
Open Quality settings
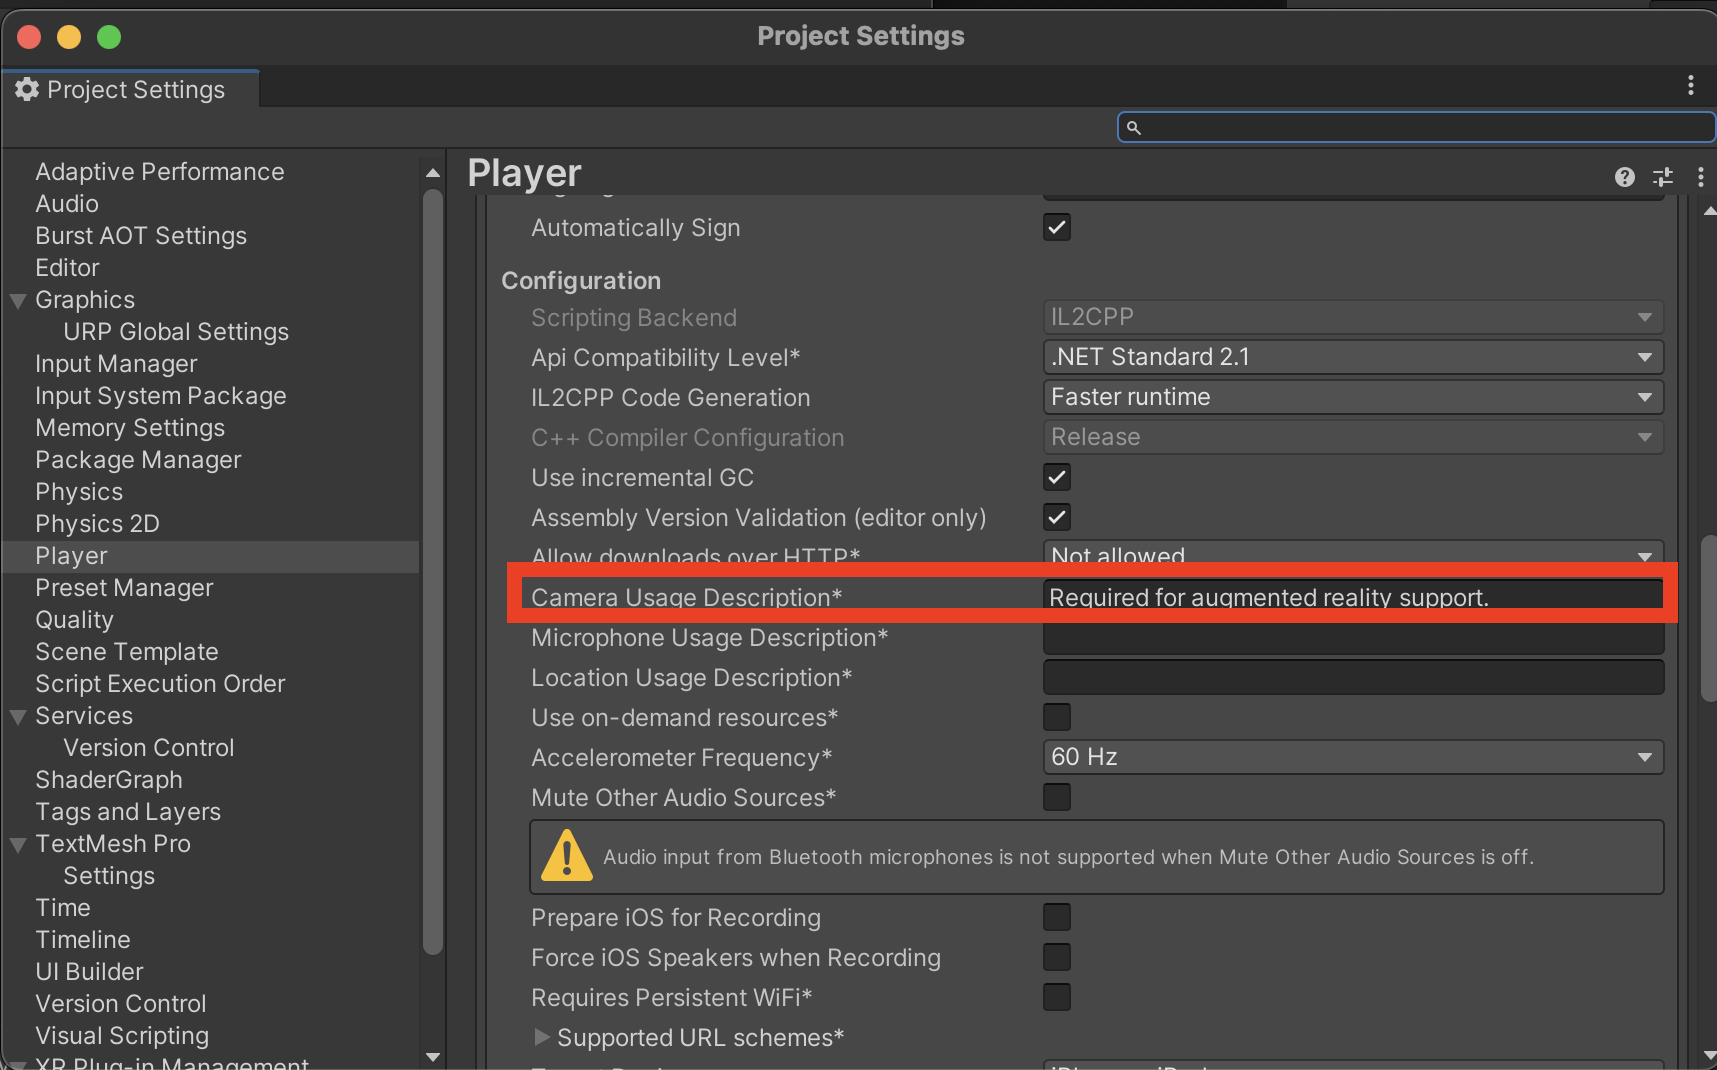[x=74, y=620]
